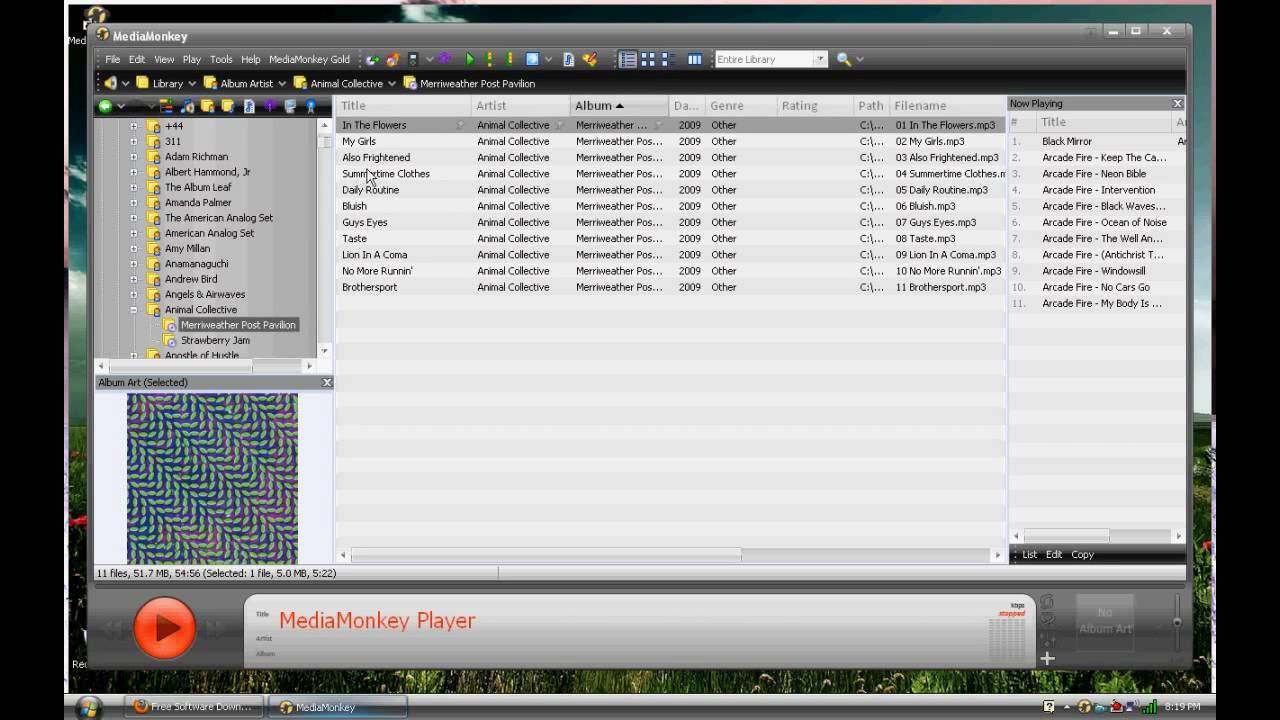Switch to thumbnail grid view icon
1280x720 pixels.
(648, 60)
